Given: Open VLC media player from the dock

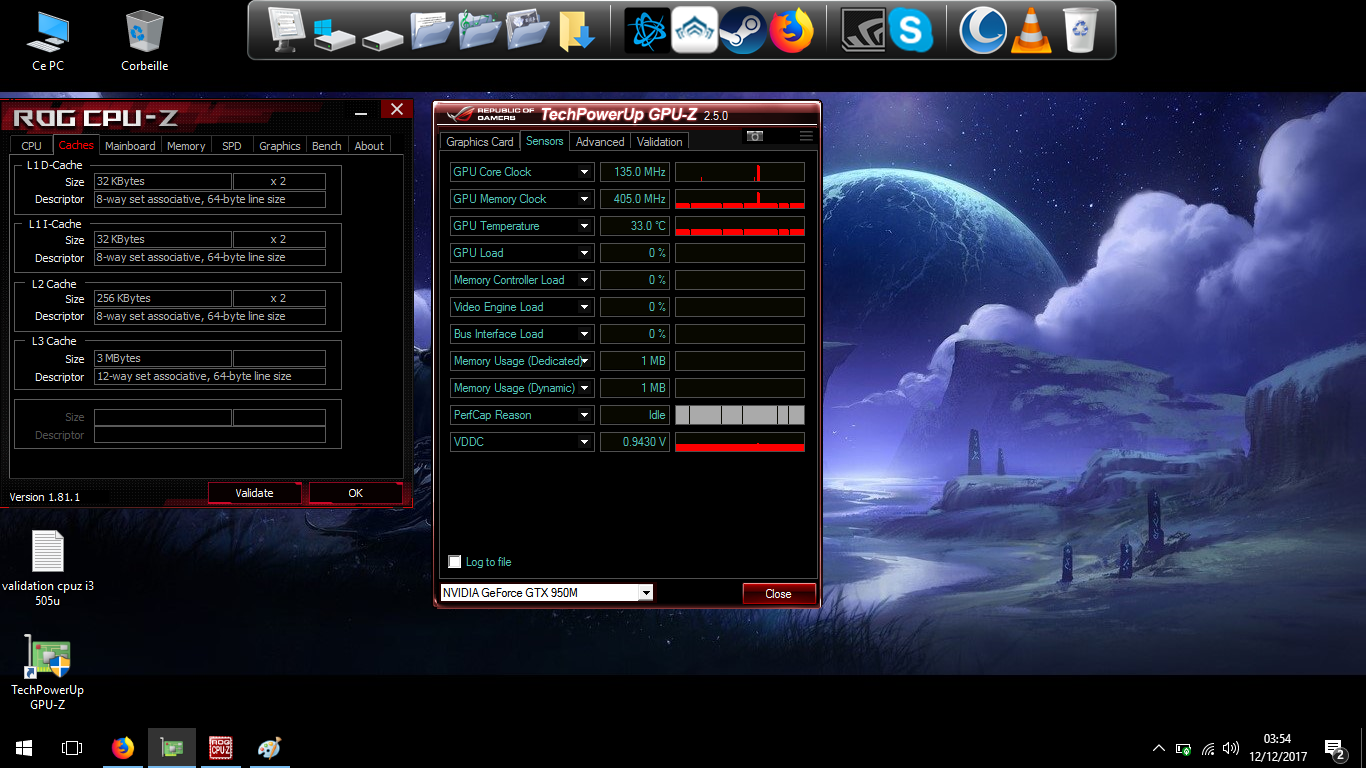Looking at the screenshot, I should [1031, 30].
